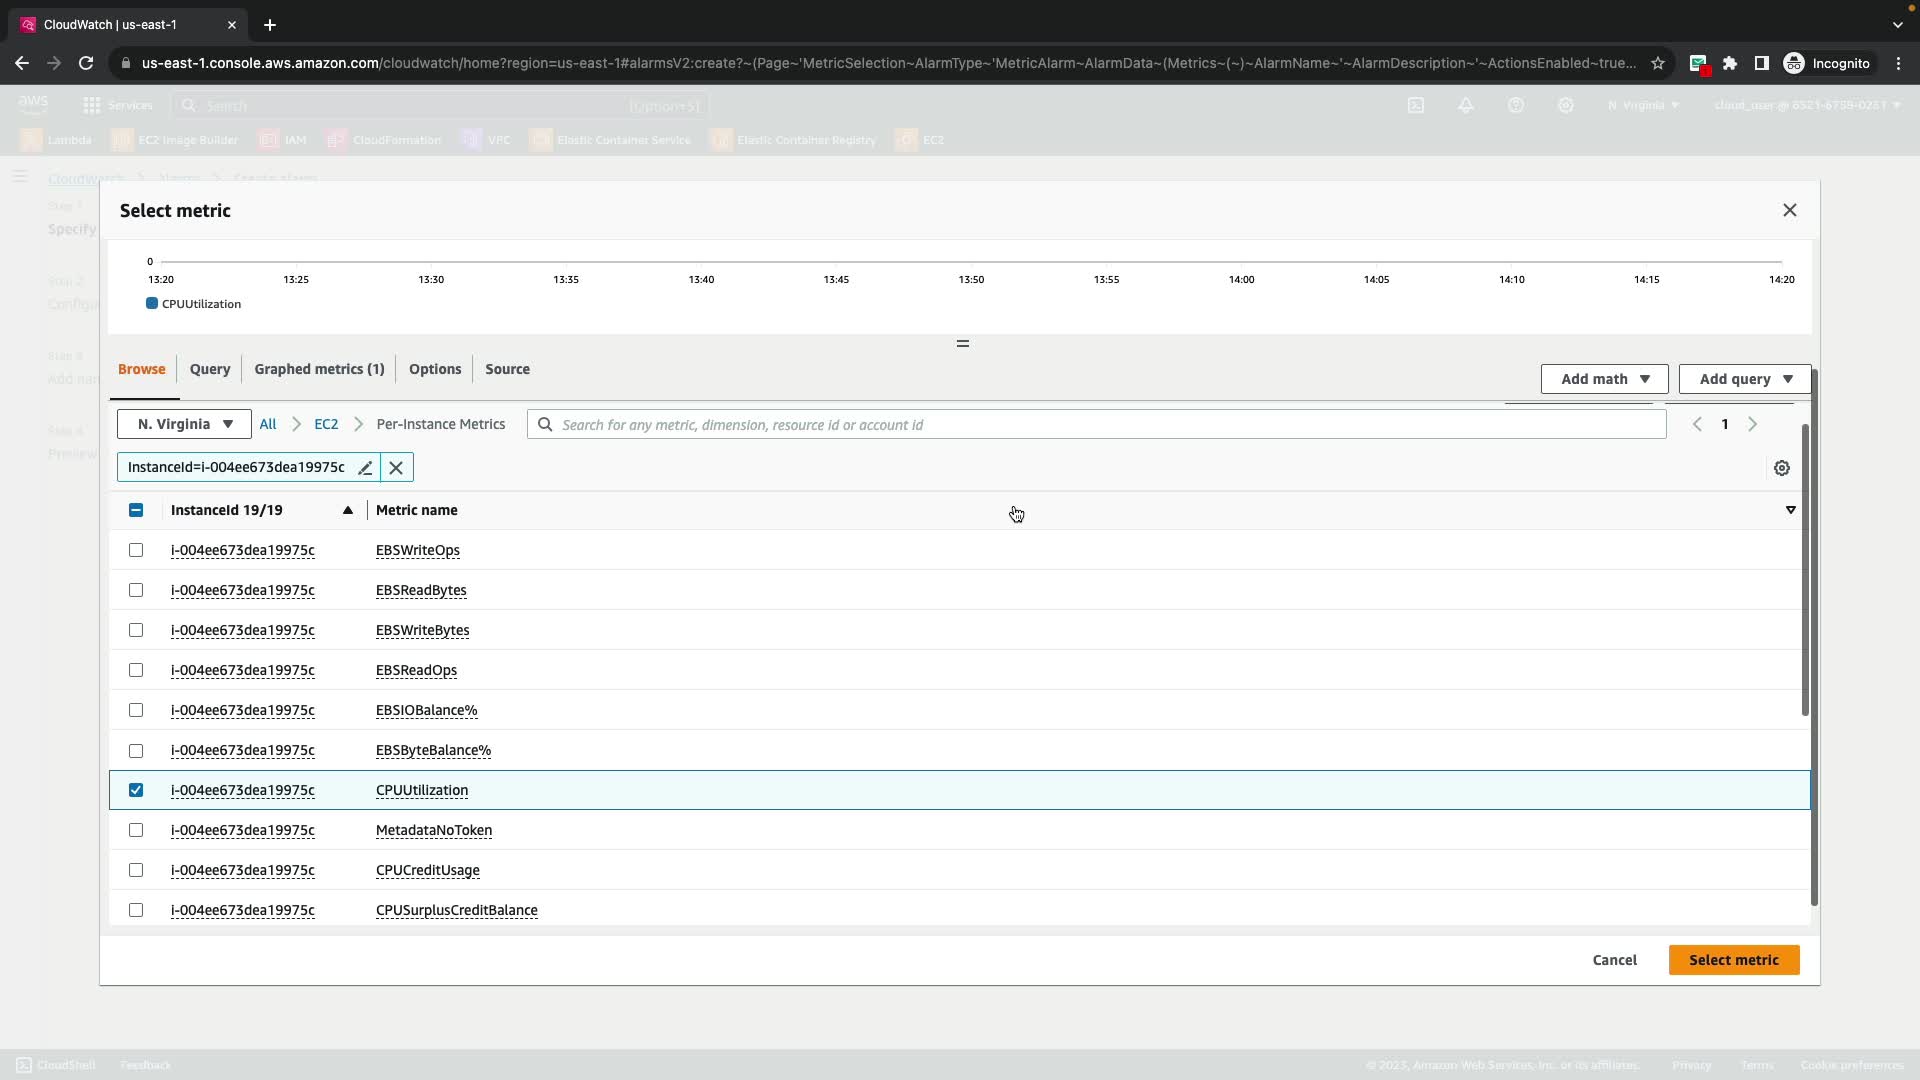Bookmark page with star icon
Screen dimensions: 1920x1080
(x=1658, y=63)
